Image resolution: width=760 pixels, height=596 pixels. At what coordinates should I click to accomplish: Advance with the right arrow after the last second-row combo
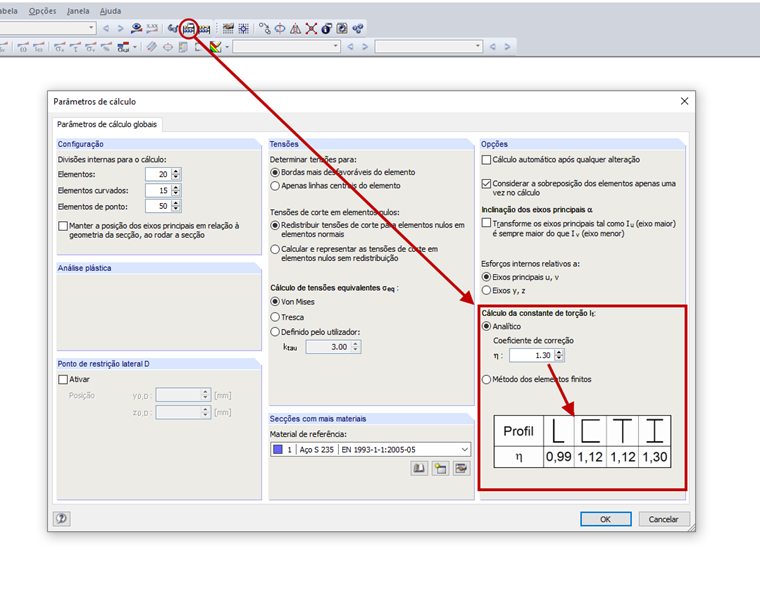pos(507,47)
